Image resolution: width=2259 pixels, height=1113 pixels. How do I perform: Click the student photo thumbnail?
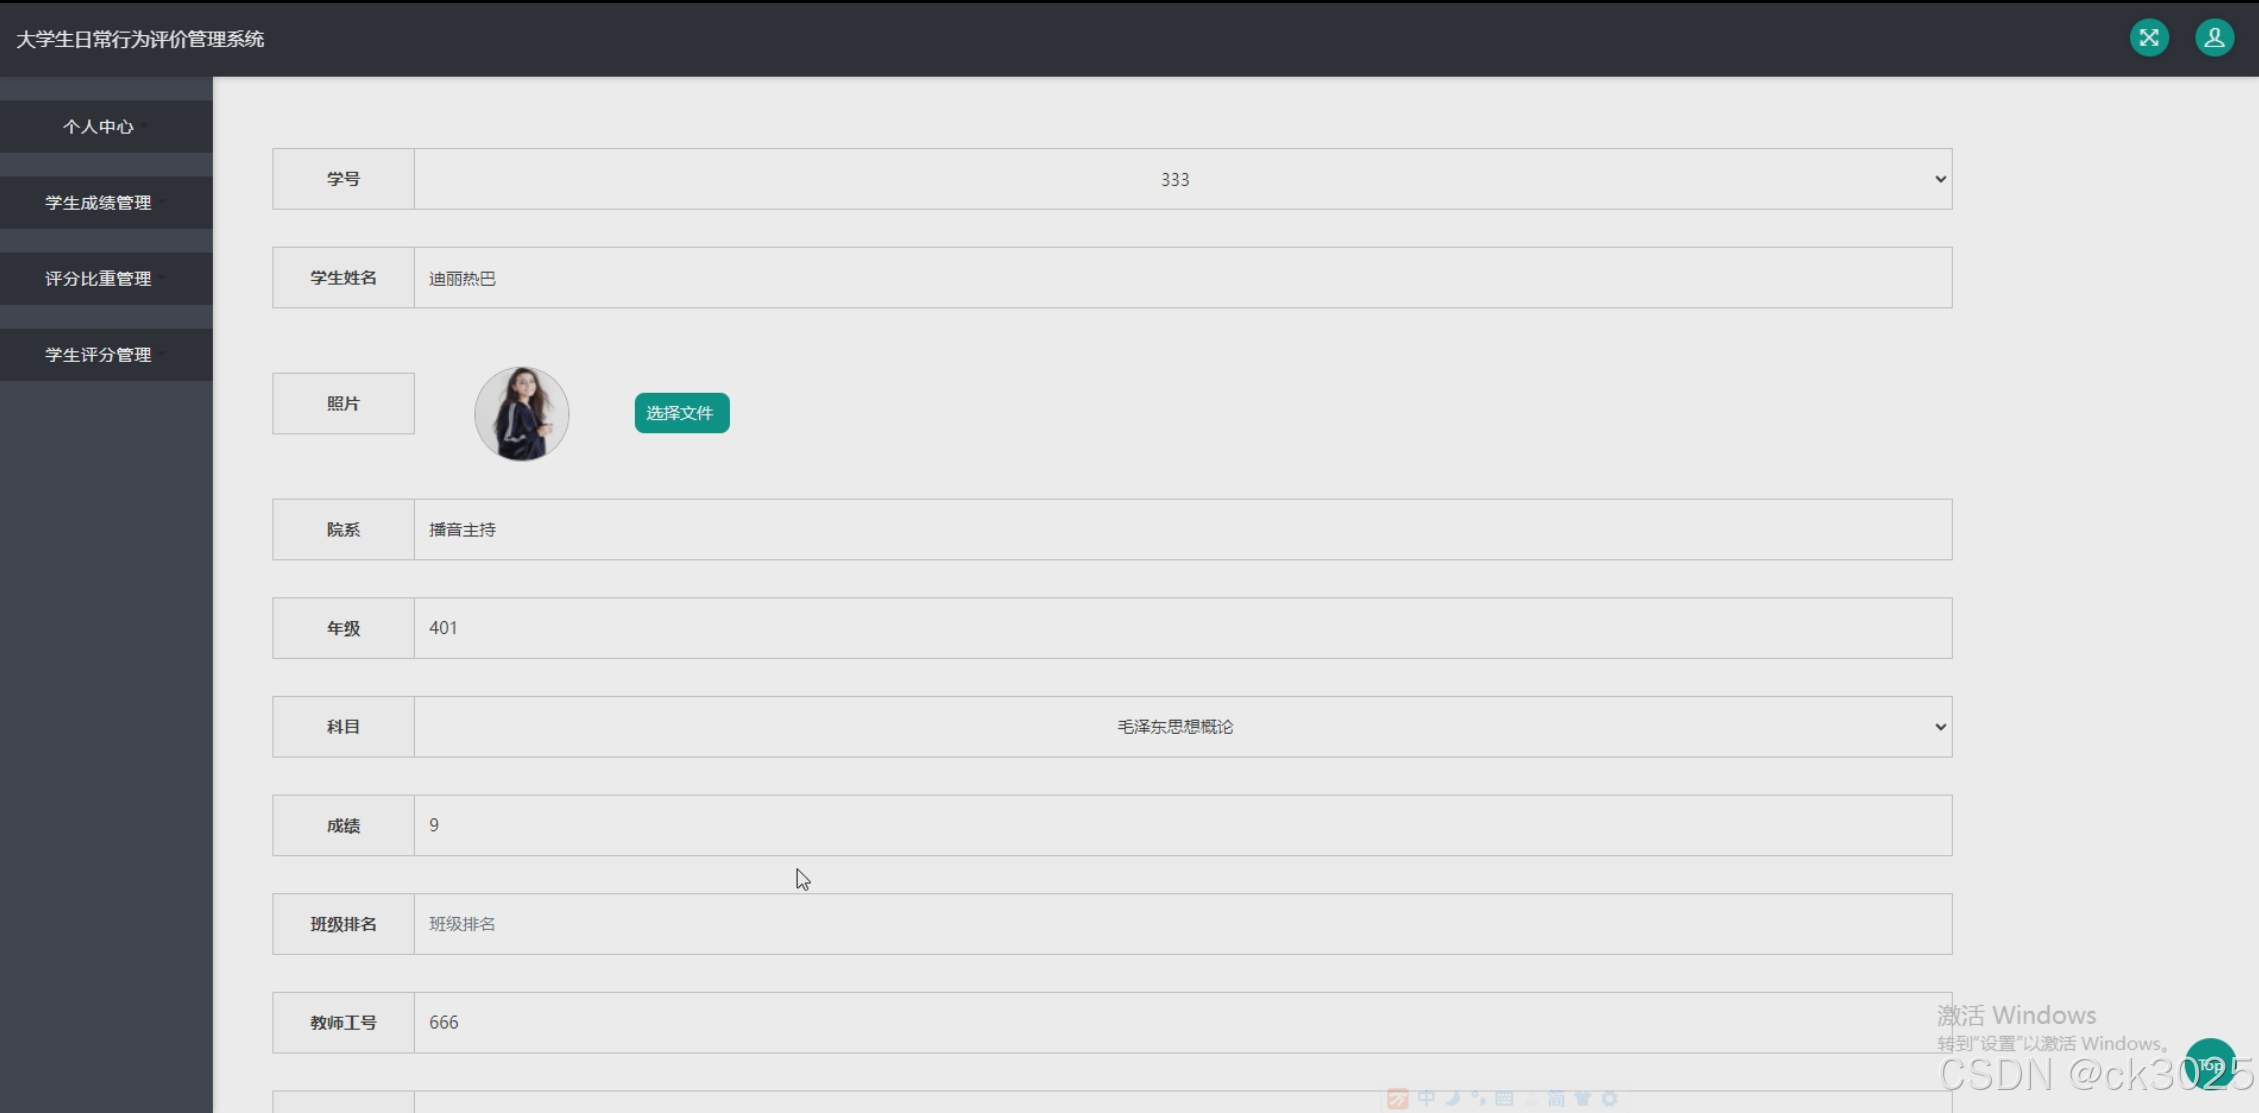point(521,413)
